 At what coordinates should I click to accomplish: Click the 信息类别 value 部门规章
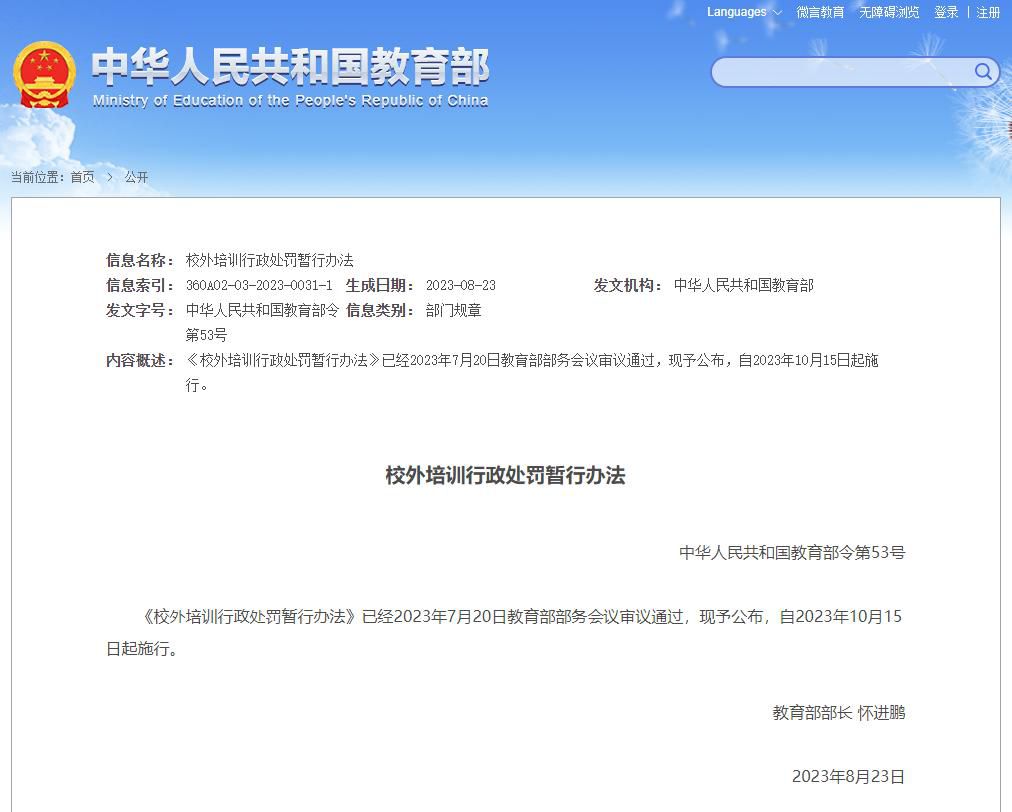(453, 310)
